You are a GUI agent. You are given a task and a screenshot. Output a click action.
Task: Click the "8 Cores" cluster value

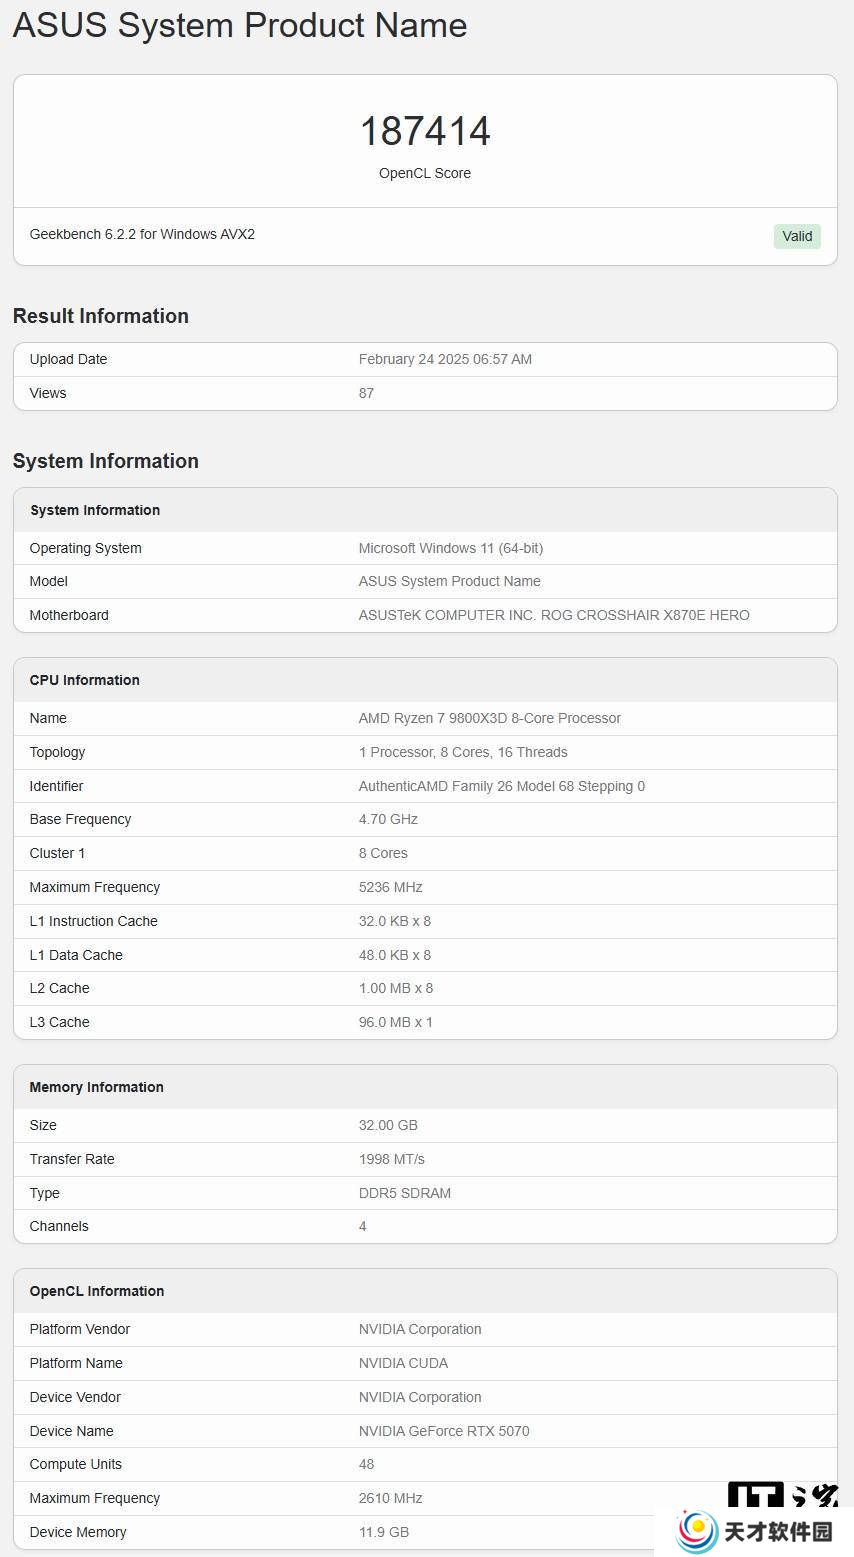[x=383, y=853]
